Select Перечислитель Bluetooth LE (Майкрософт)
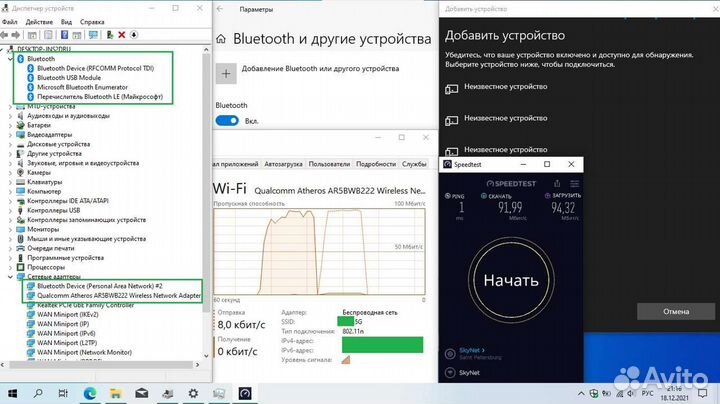The width and height of the screenshot is (720, 404). (x=100, y=97)
